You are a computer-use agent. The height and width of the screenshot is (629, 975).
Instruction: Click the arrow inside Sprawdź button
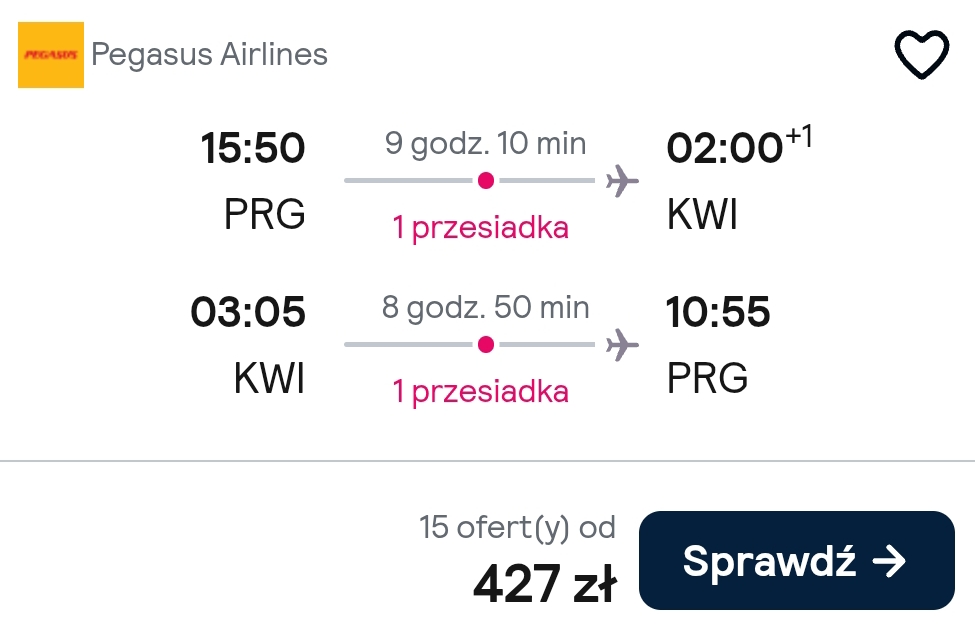(889, 561)
